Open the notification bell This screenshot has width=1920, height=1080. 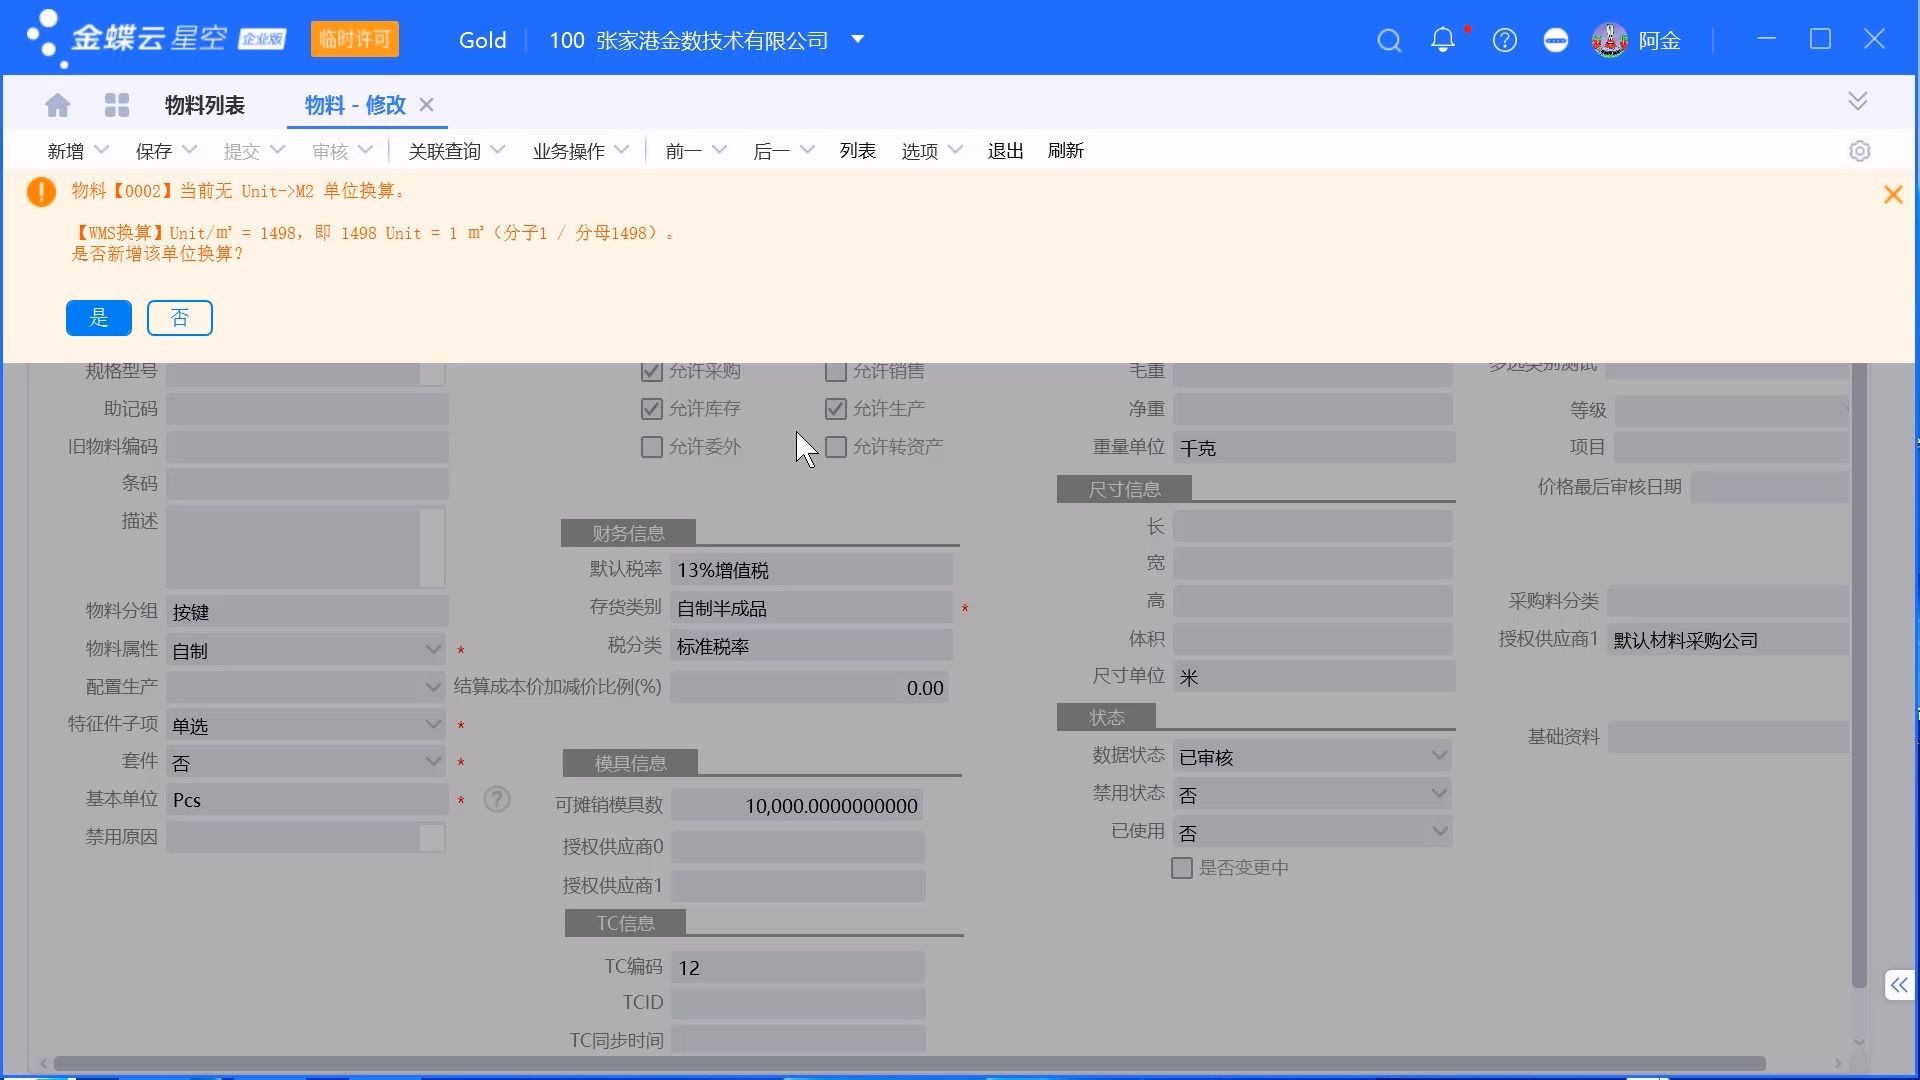point(1443,40)
